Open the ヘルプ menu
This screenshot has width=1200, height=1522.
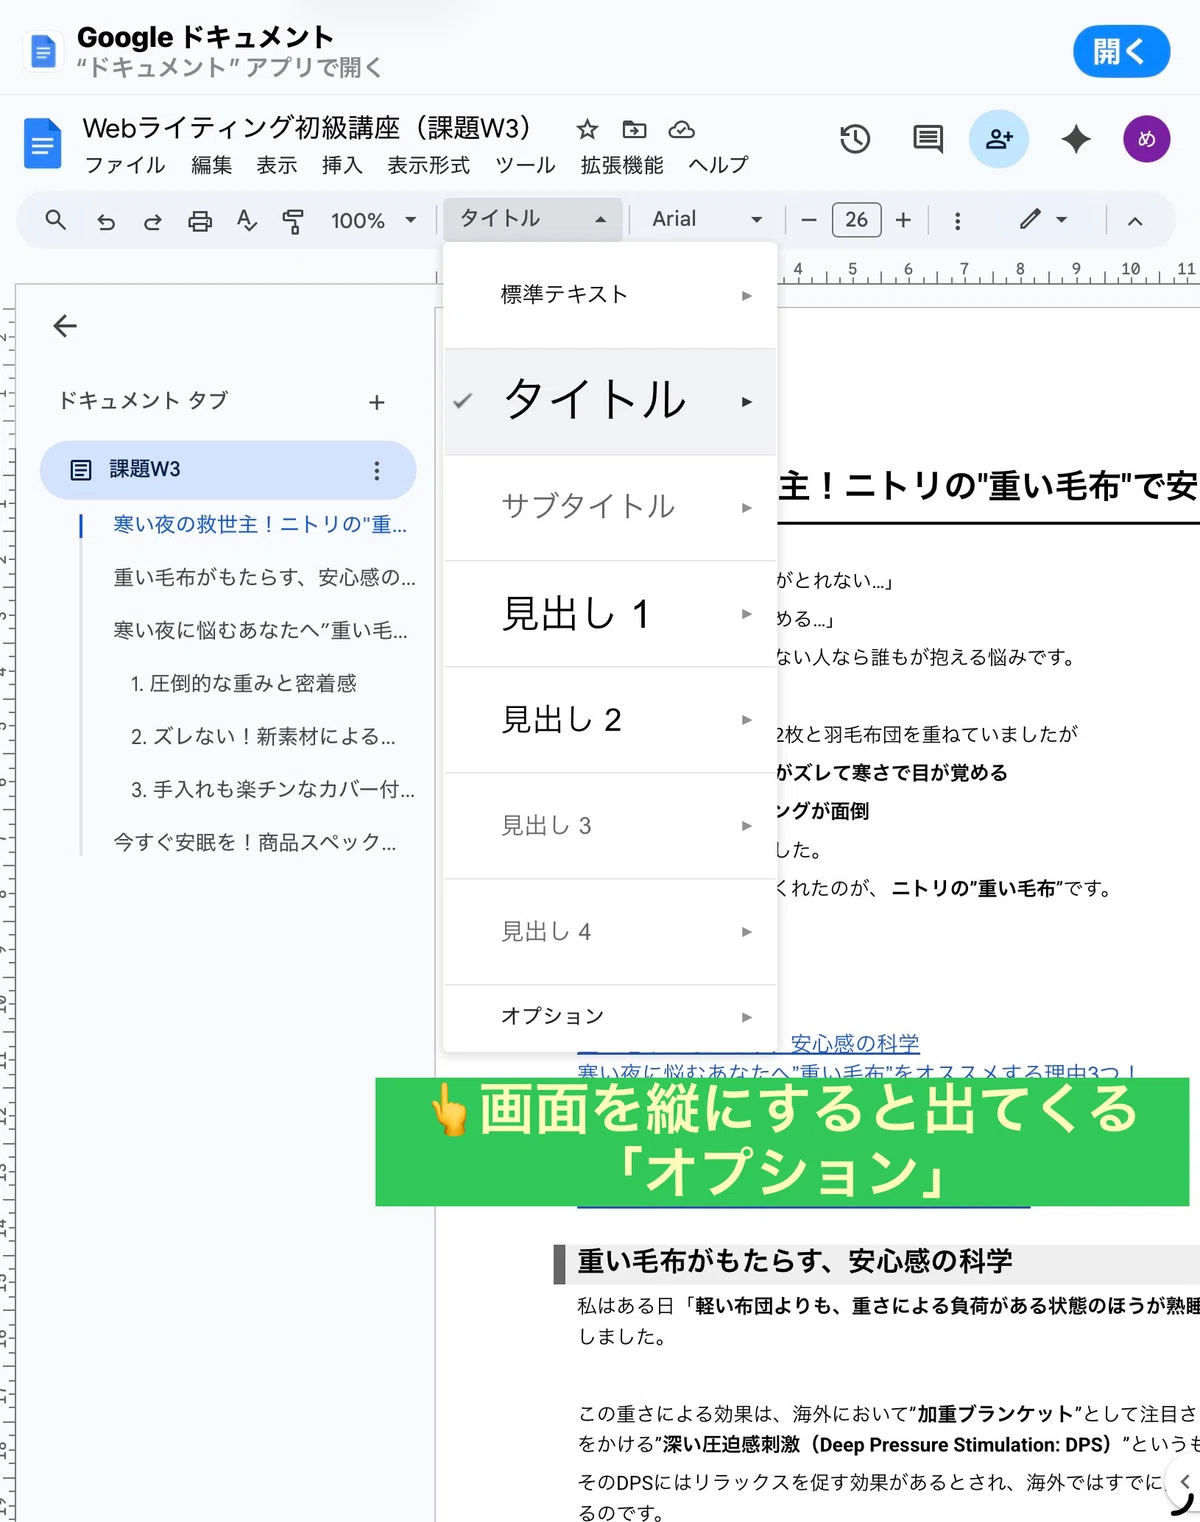pos(717,165)
